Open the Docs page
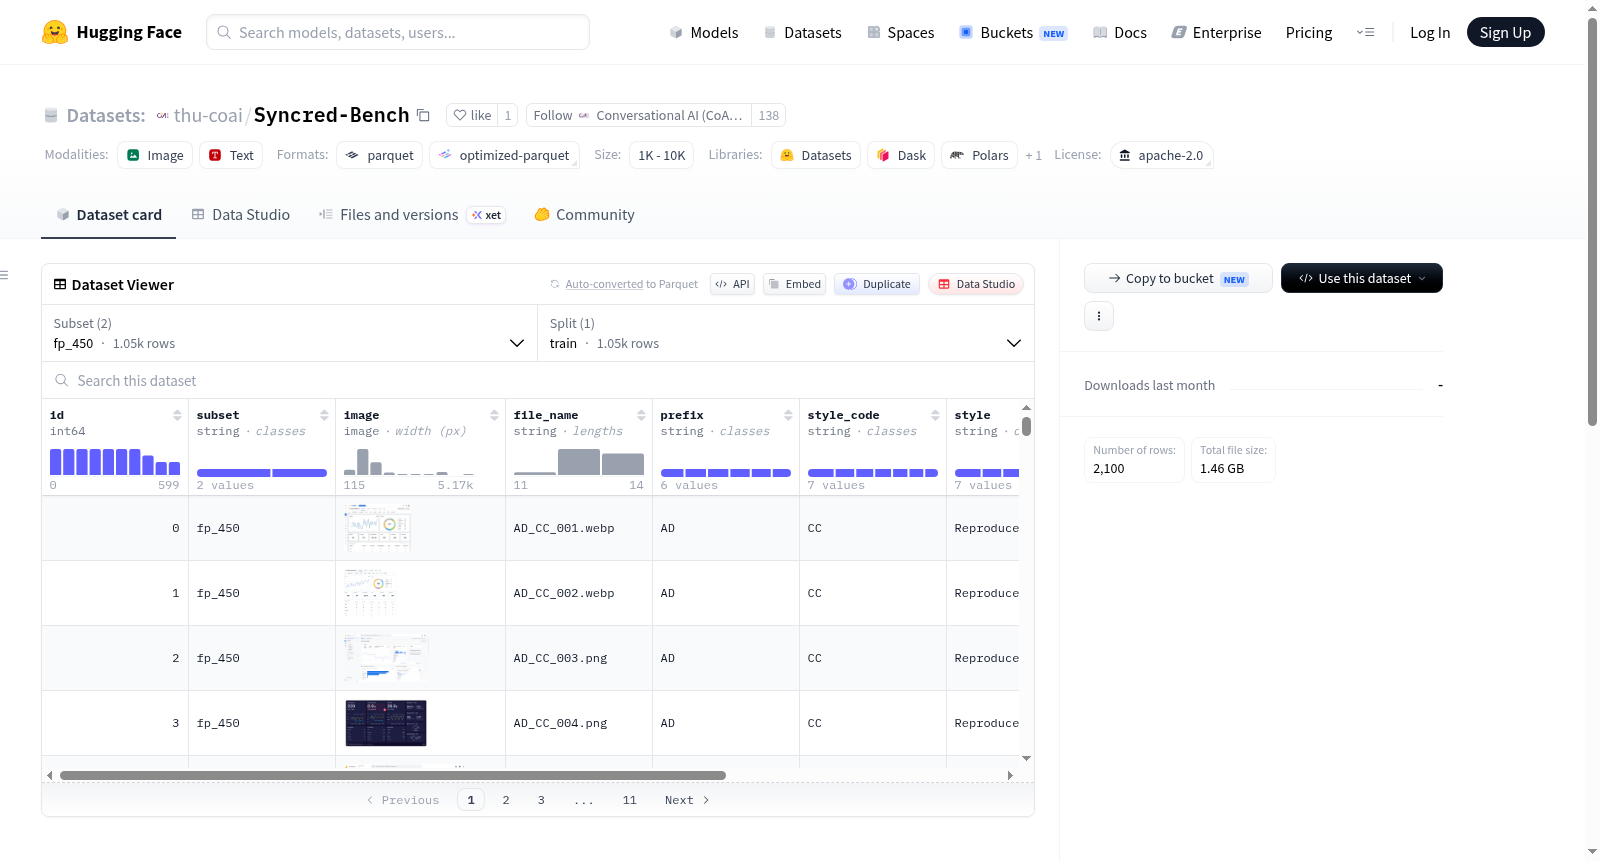 click(x=1120, y=32)
